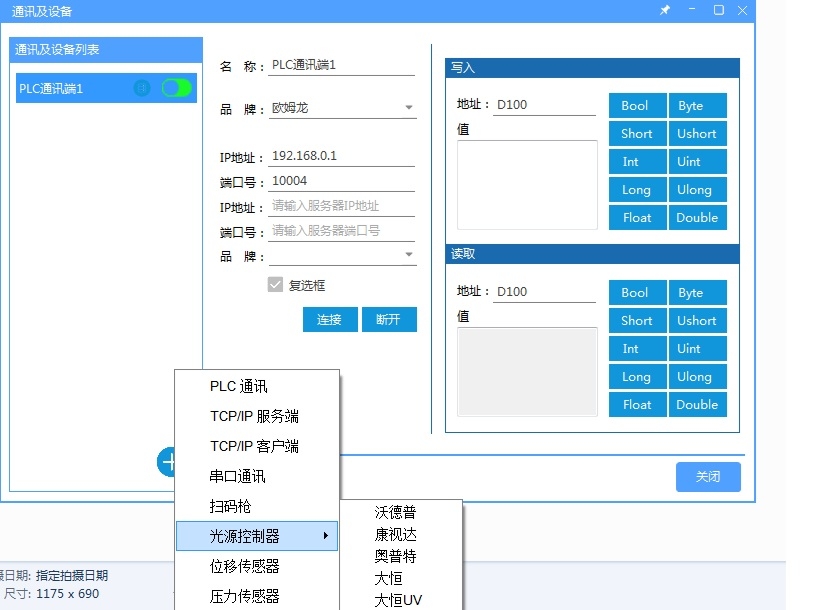Click the pin window icon
Viewport: 819px width, 610px height.
point(665,10)
